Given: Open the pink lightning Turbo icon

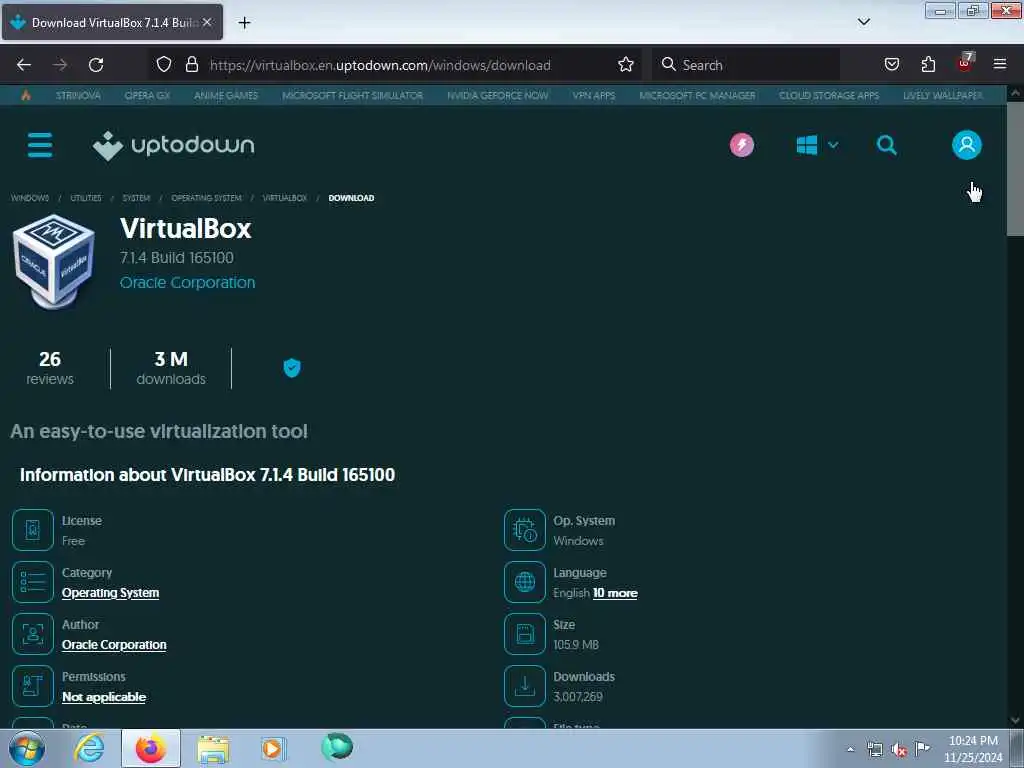Looking at the screenshot, I should (x=741, y=145).
